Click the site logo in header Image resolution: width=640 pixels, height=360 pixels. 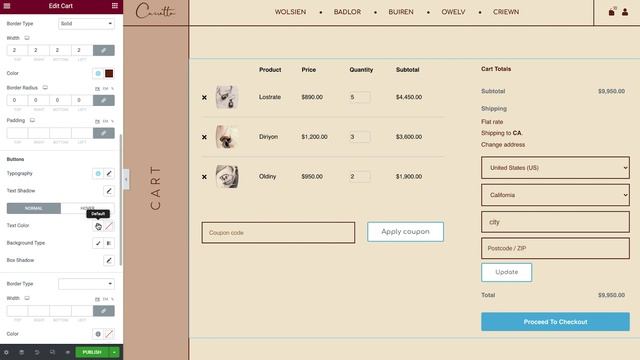click(155, 11)
